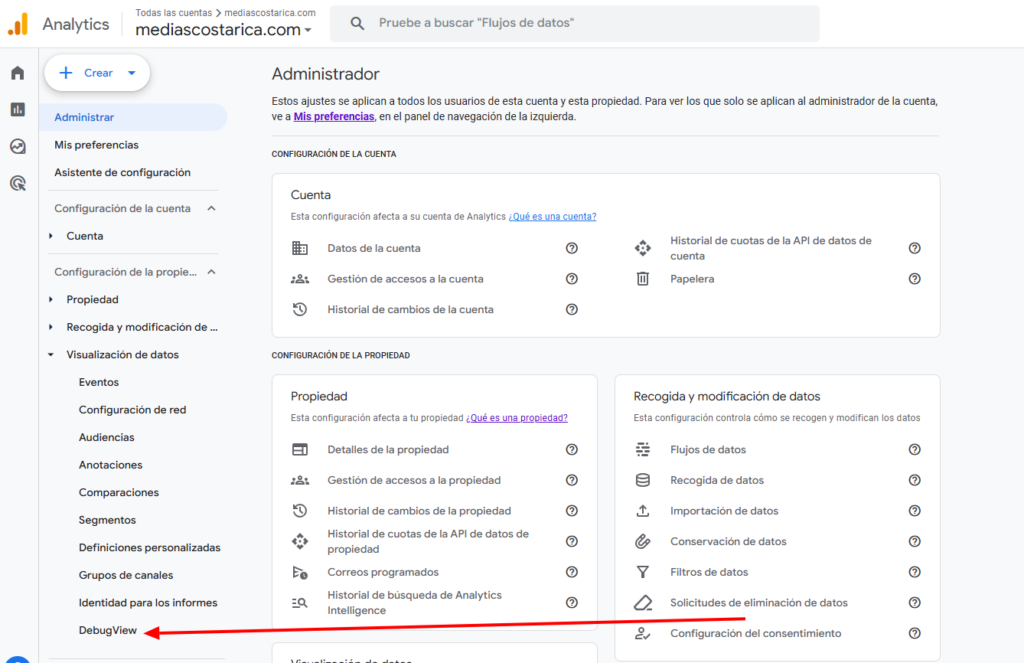The width and height of the screenshot is (1024, 663).
Task: Click help icon next to Flujos de datos
Action: pos(914,450)
